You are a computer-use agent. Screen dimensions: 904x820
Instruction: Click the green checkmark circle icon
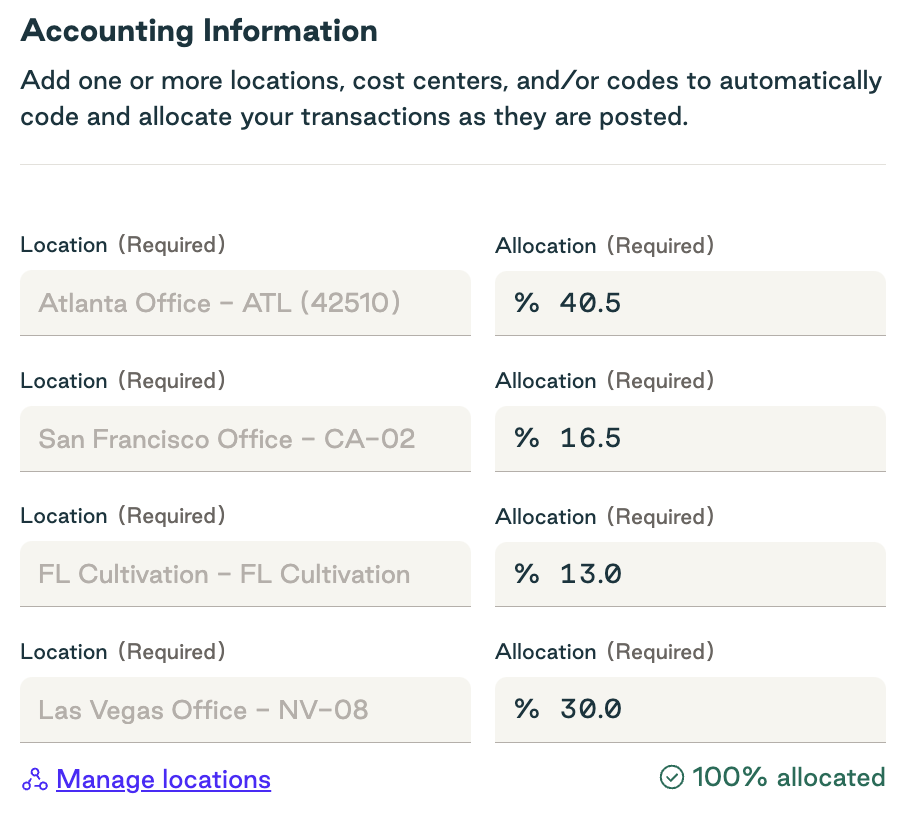pos(672,778)
